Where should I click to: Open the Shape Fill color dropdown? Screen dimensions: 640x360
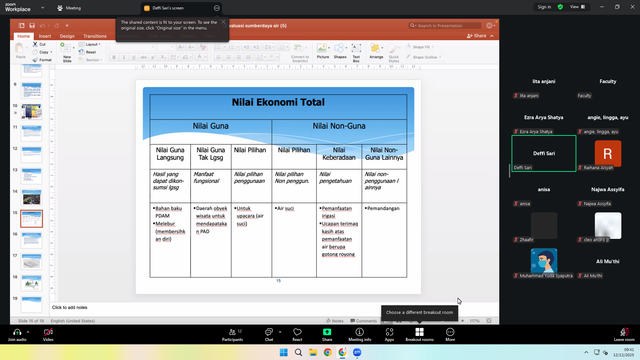point(420,47)
